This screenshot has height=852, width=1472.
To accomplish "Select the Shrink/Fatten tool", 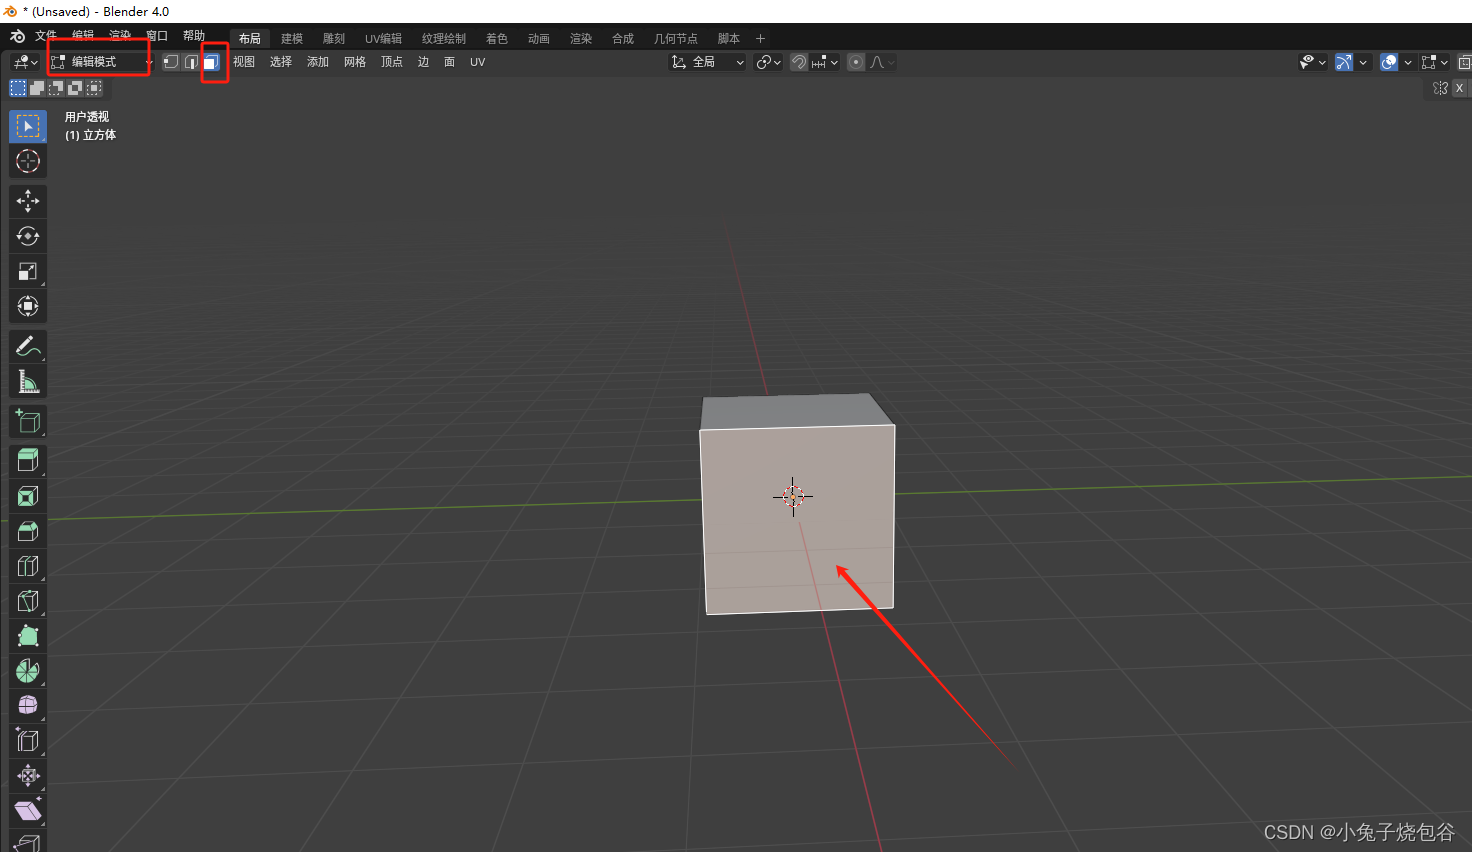I will tap(28, 776).
